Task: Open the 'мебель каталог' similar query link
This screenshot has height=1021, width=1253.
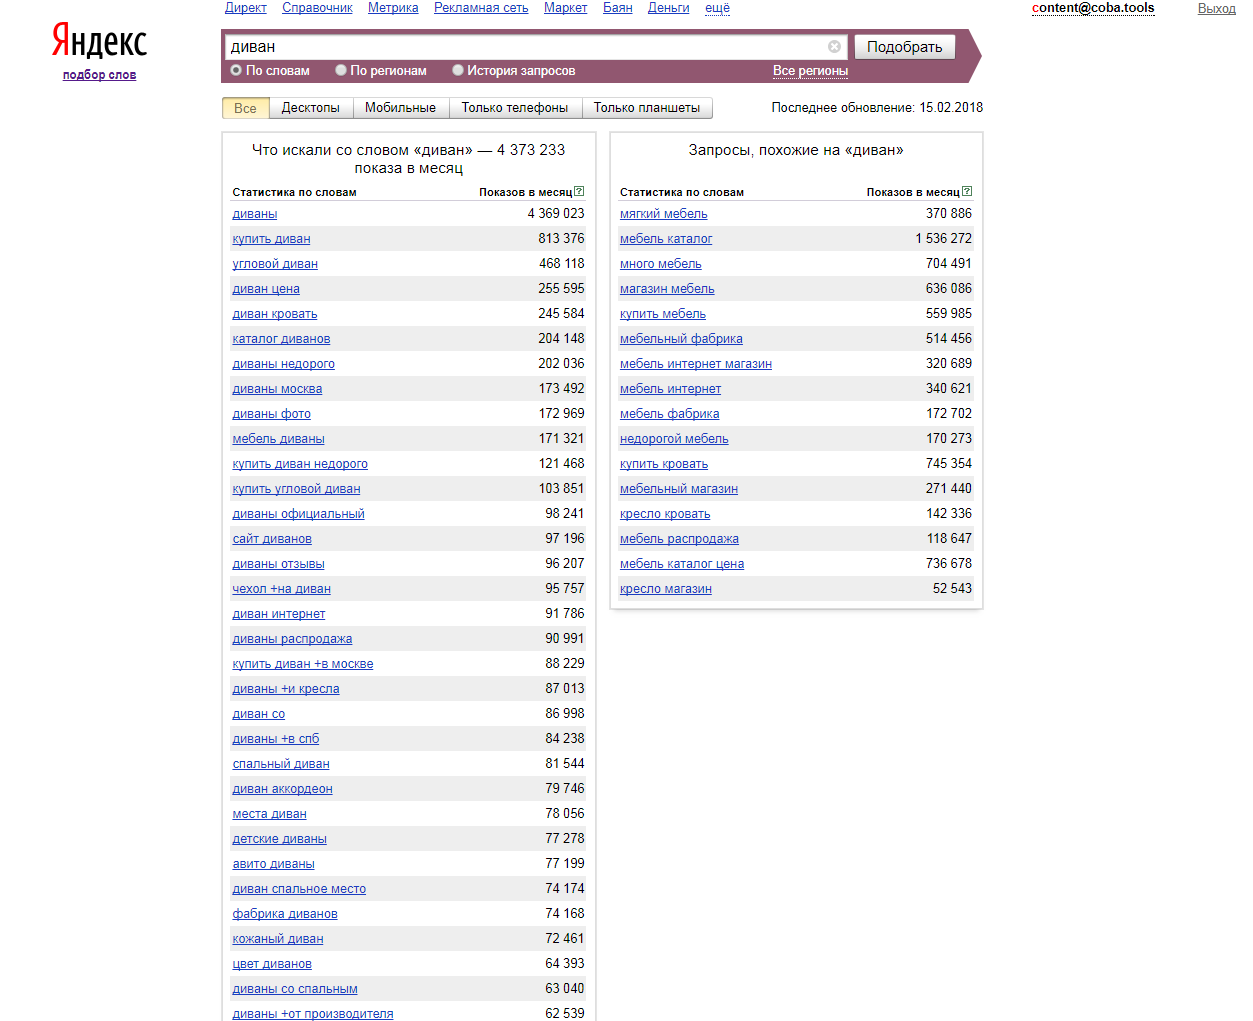Action: pos(666,239)
